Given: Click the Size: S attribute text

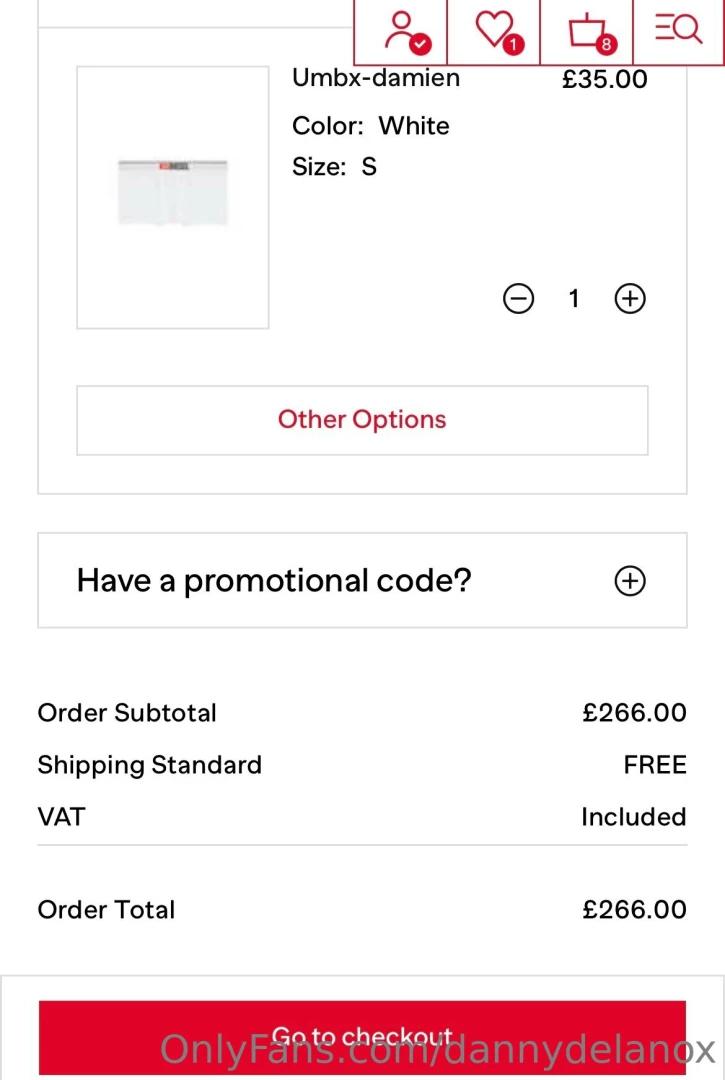Looking at the screenshot, I should pyautogui.click(x=334, y=167).
